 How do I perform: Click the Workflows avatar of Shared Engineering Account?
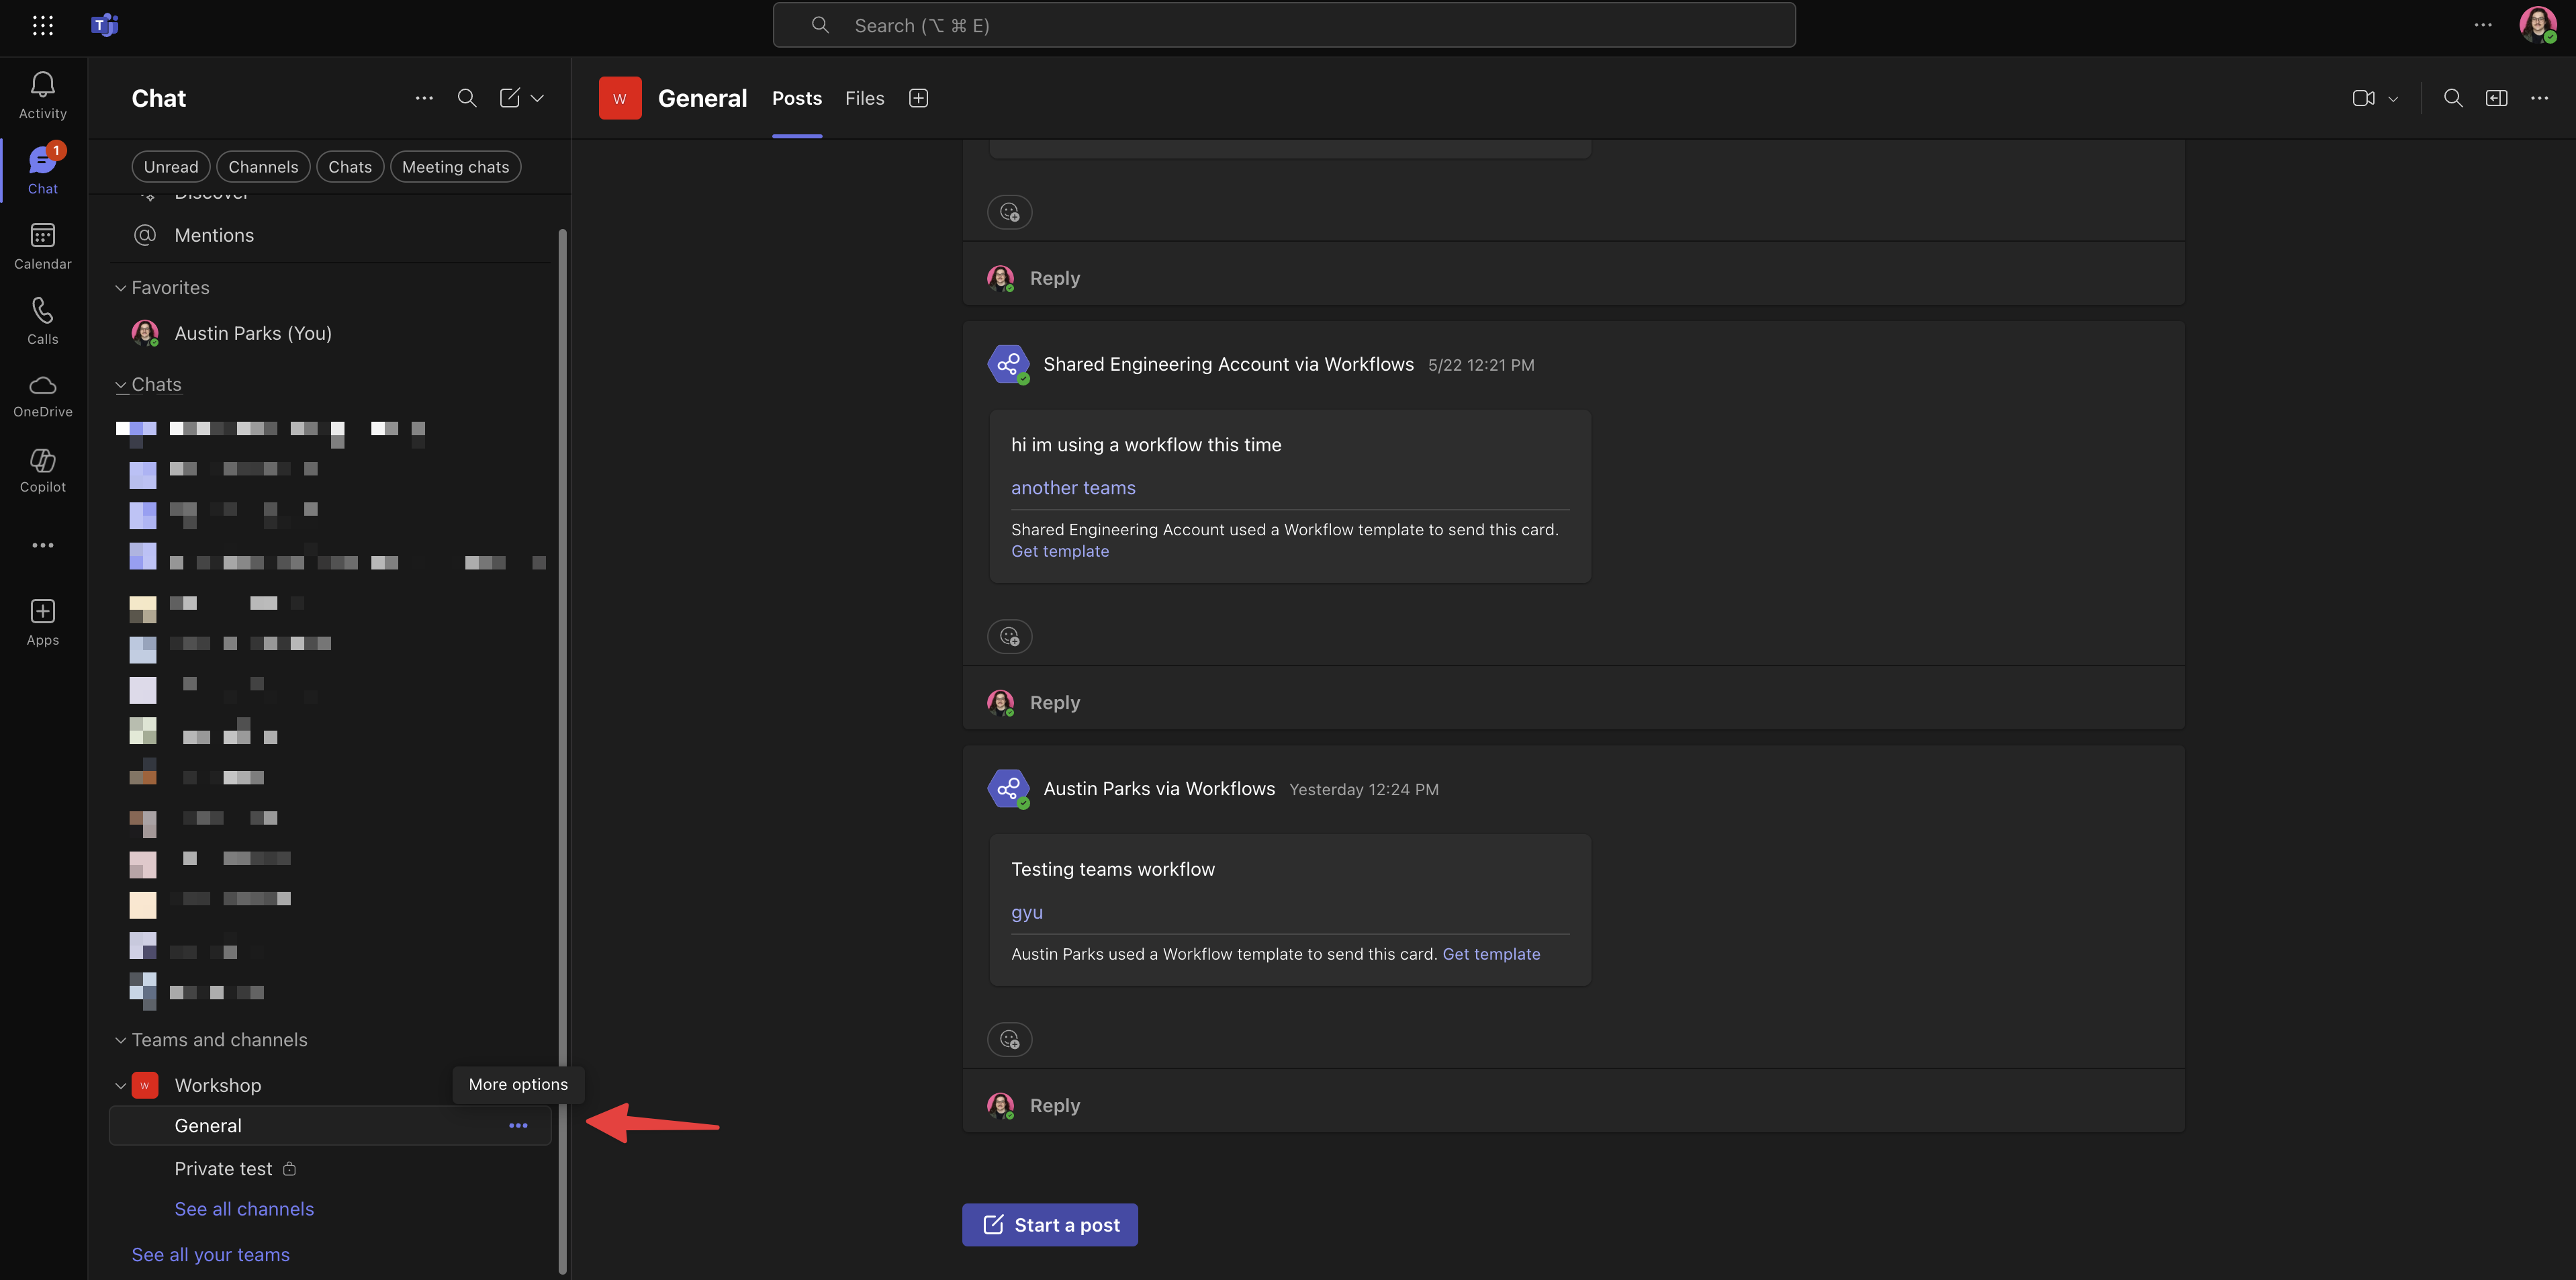pyautogui.click(x=1008, y=364)
